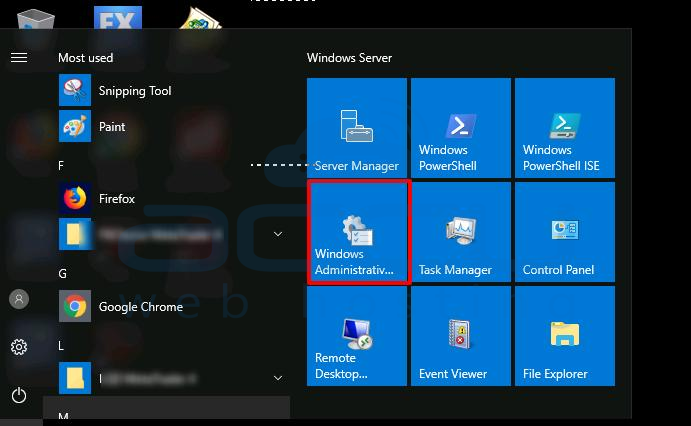This screenshot has width=691, height=426.
Task: Launch the Task Manager tile
Action: coord(461,232)
